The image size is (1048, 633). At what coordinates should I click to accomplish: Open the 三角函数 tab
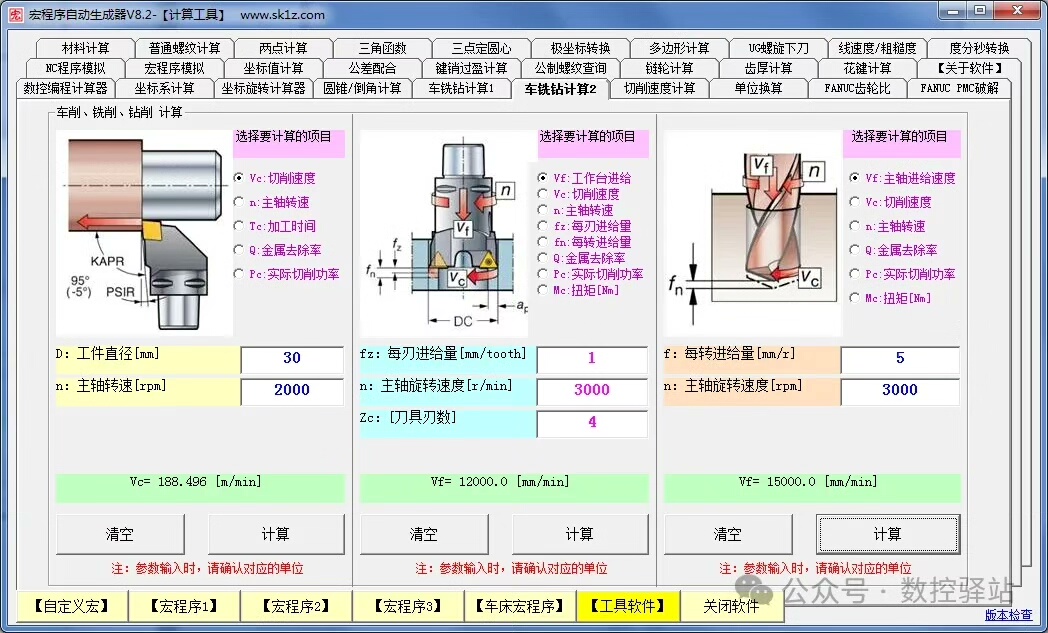point(382,48)
